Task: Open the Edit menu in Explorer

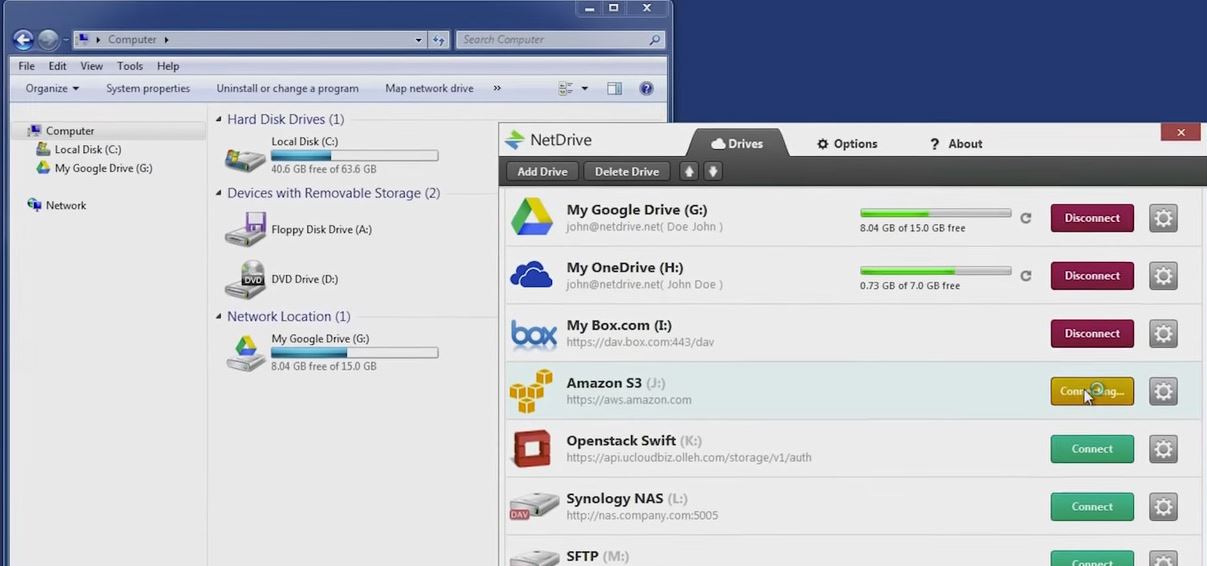Action: (x=57, y=66)
